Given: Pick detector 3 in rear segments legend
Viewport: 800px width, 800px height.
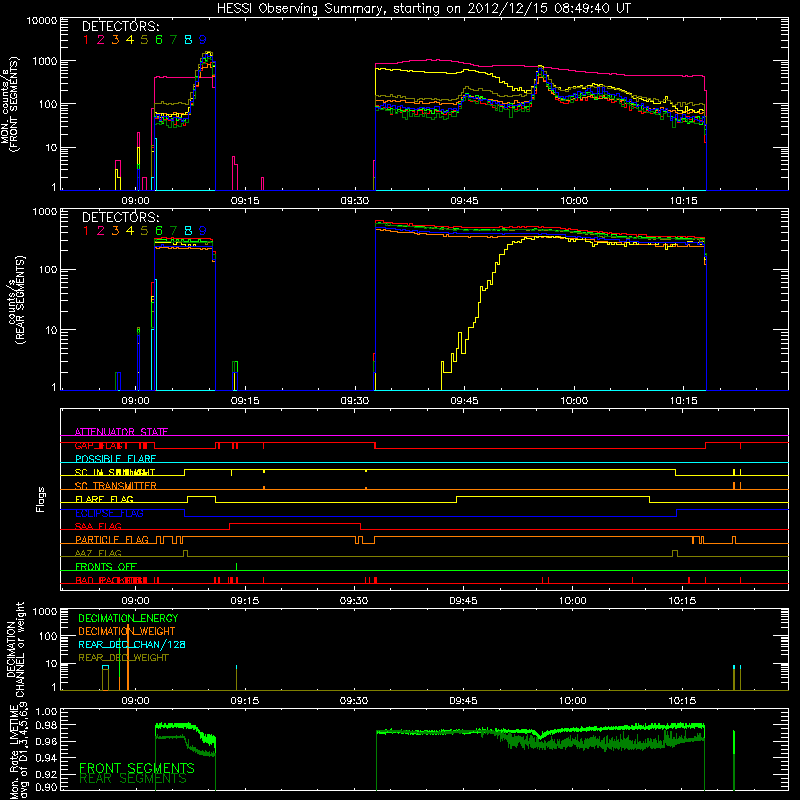Looking at the screenshot, I should [x=115, y=231].
